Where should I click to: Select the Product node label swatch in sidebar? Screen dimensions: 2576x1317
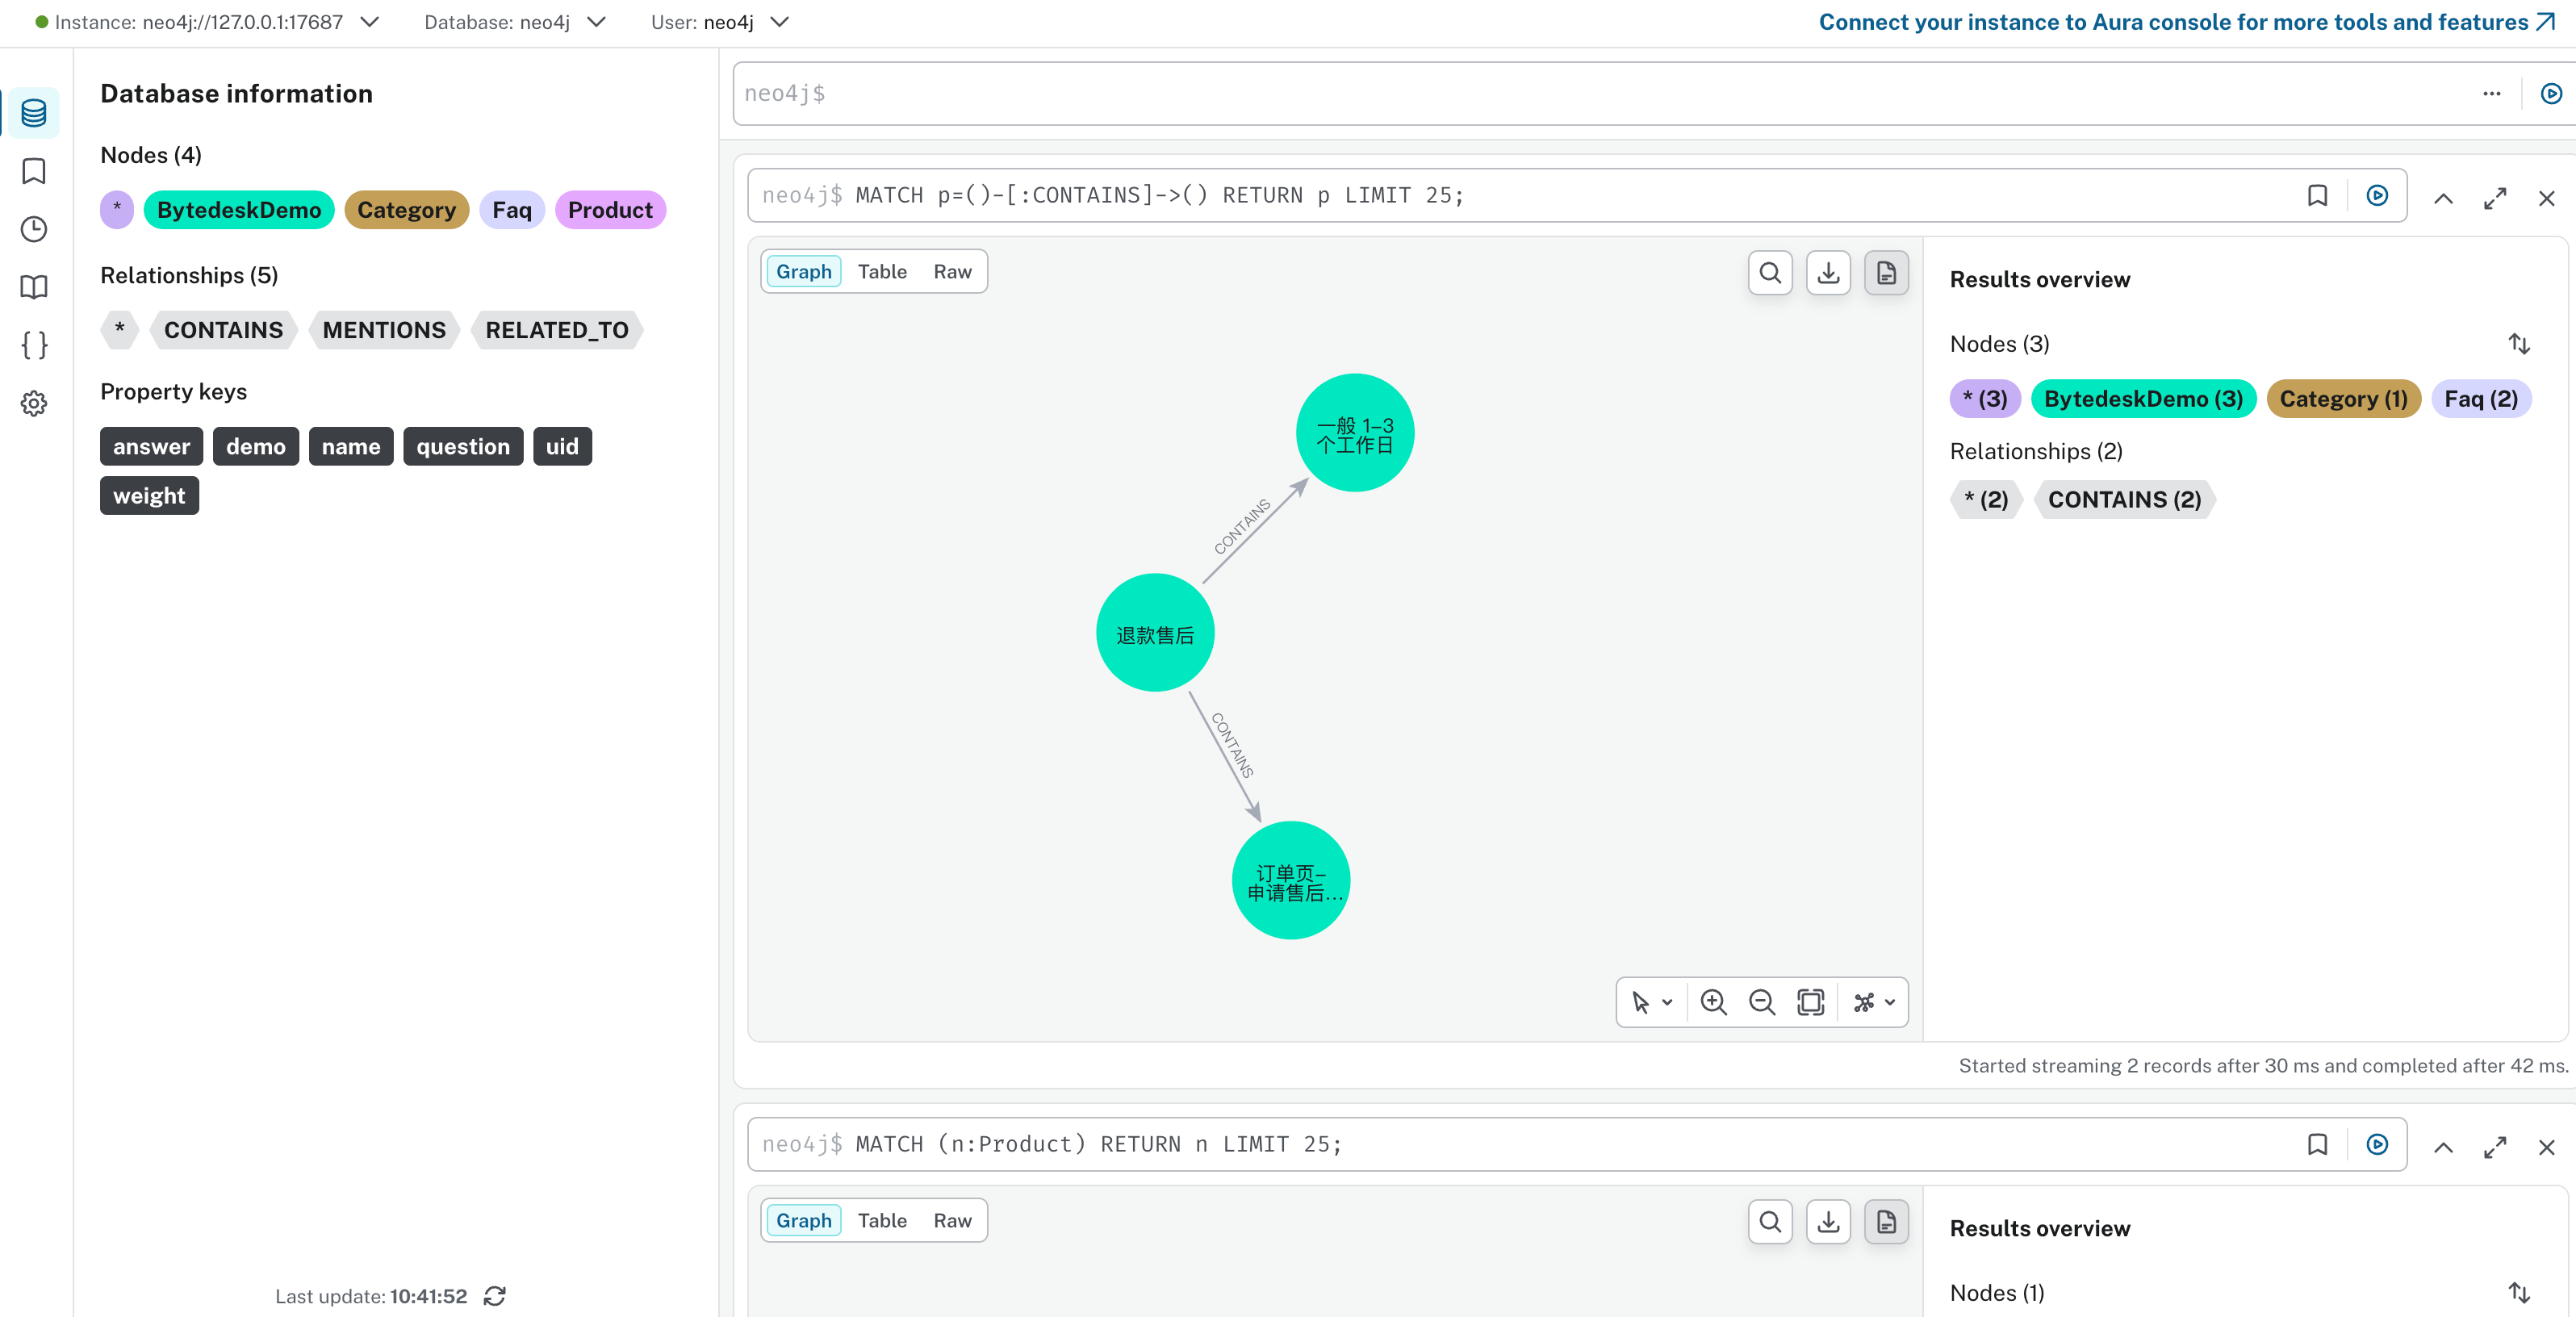610,210
